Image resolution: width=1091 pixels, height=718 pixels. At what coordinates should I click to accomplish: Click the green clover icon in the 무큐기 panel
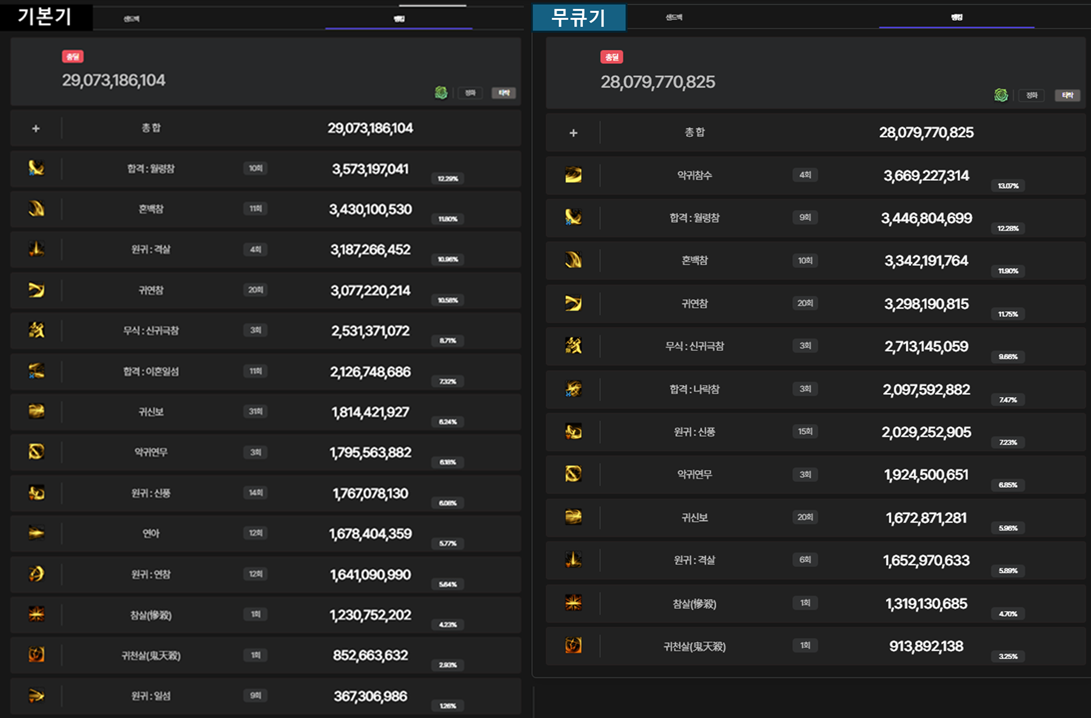tap(1000, 95)
